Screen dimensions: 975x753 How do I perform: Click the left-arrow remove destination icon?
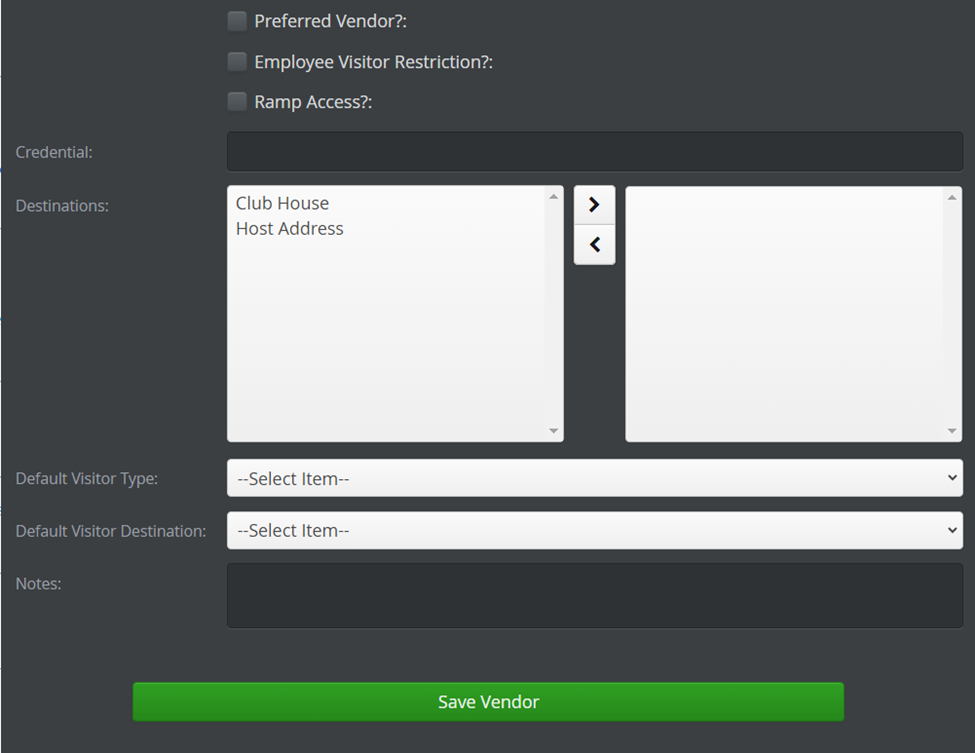594,244
